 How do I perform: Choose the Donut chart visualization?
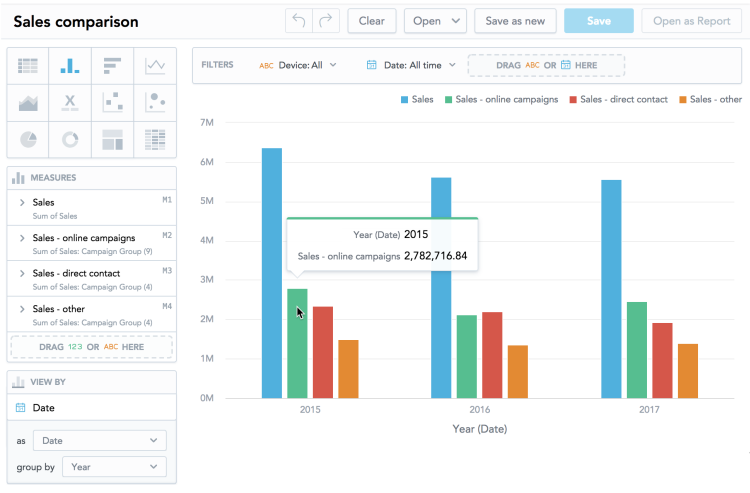tap(70, 139)
